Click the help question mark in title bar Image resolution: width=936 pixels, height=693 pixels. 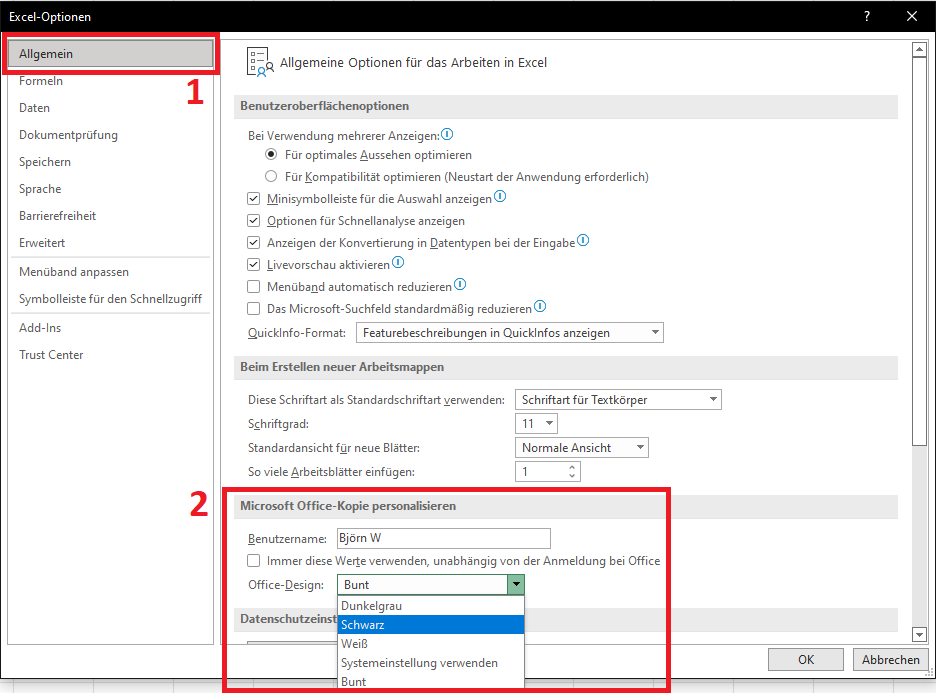click(867, 16)
